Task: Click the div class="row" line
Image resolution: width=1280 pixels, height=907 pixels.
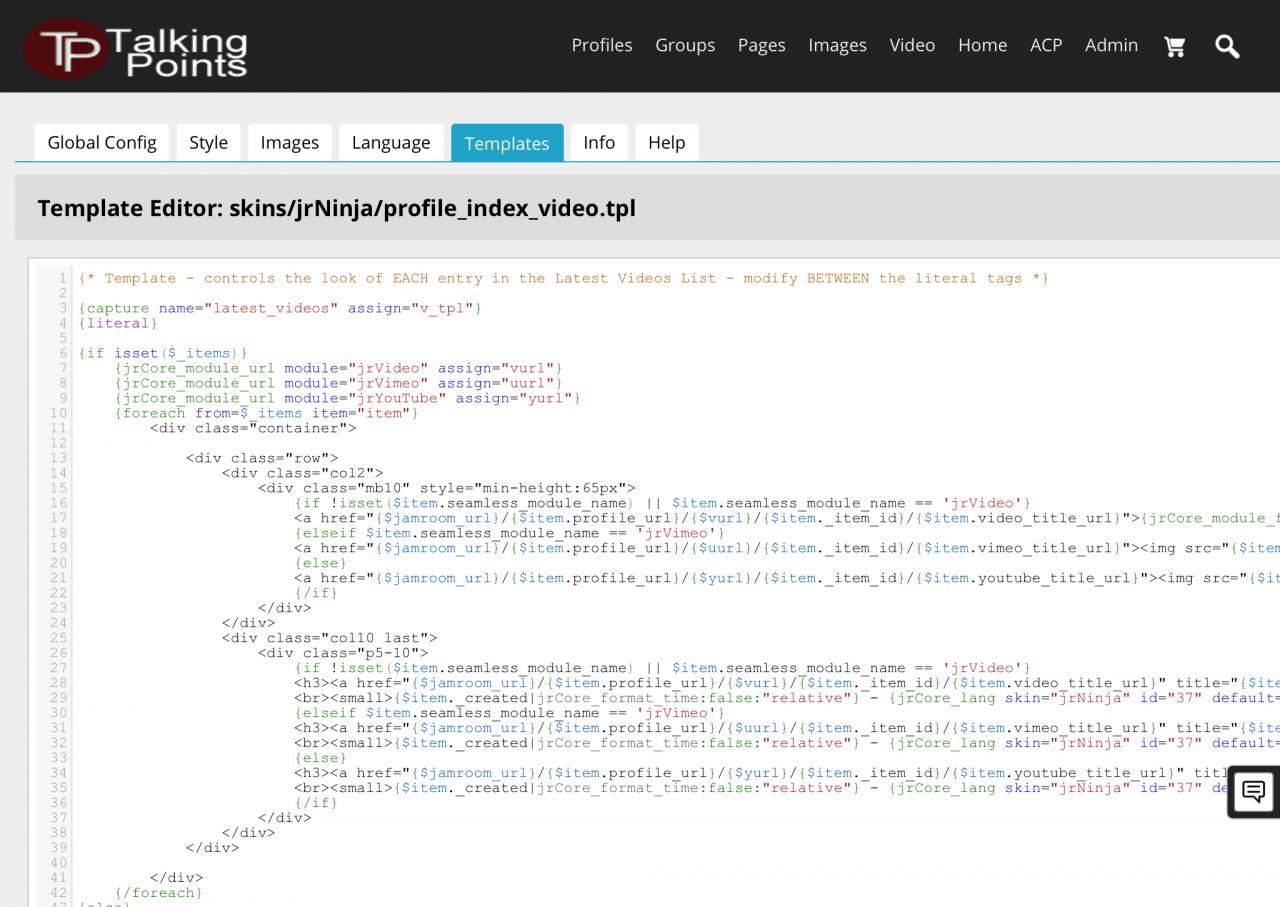Action: 262,458
